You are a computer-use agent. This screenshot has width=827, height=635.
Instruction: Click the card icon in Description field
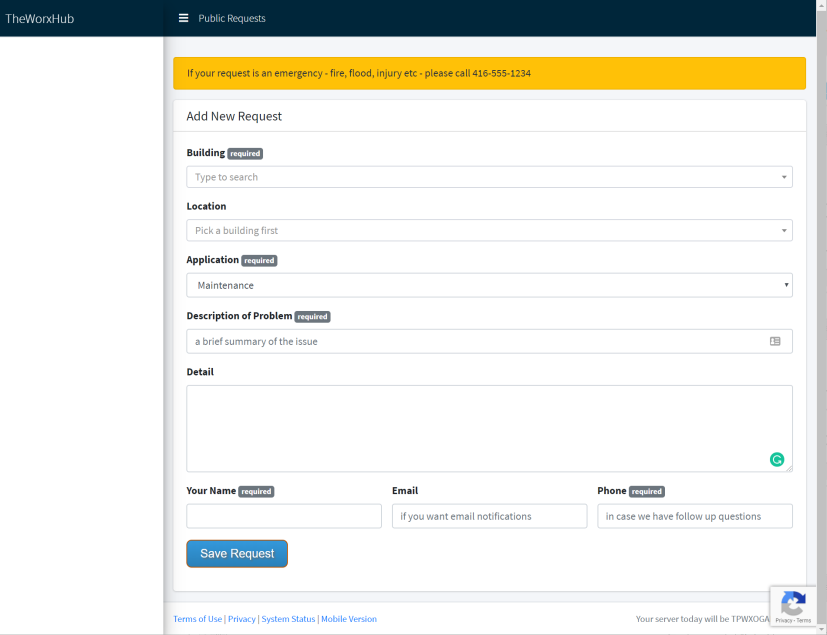tap(775, 341)
